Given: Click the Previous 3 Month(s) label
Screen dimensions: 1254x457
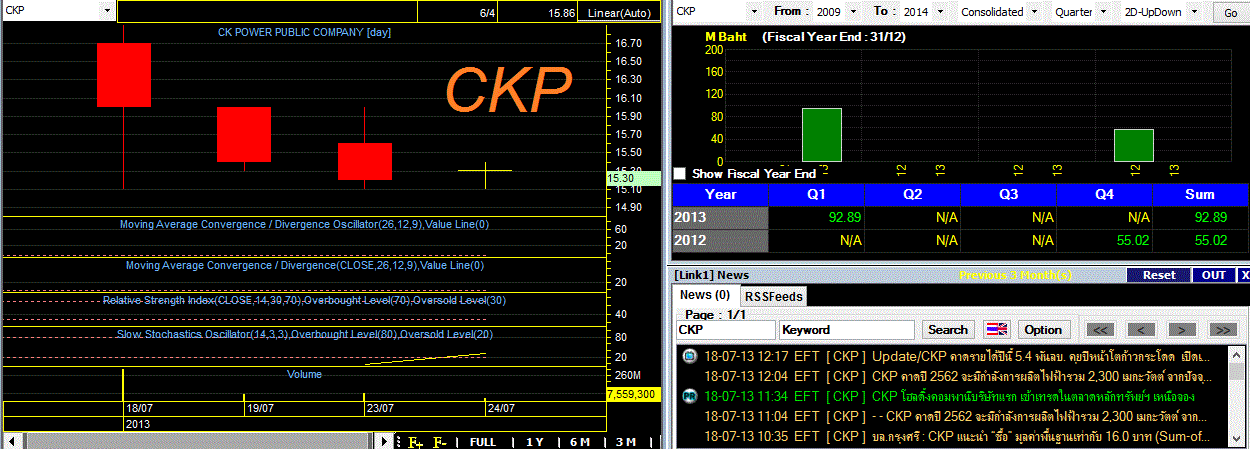Looking at the screenshot, I should [x=1015, y=275].
